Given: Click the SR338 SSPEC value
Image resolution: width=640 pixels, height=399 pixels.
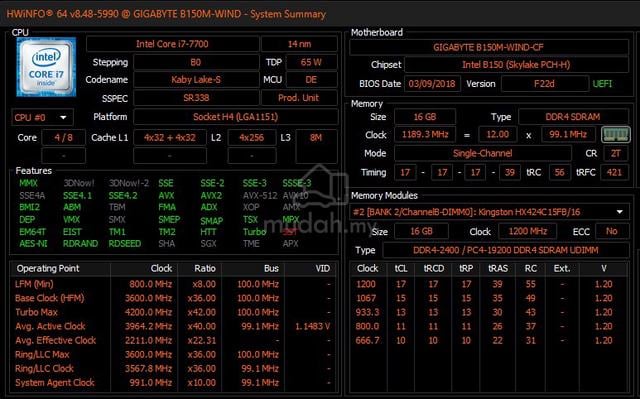Looking at the screenshot, I should point(196,98).
